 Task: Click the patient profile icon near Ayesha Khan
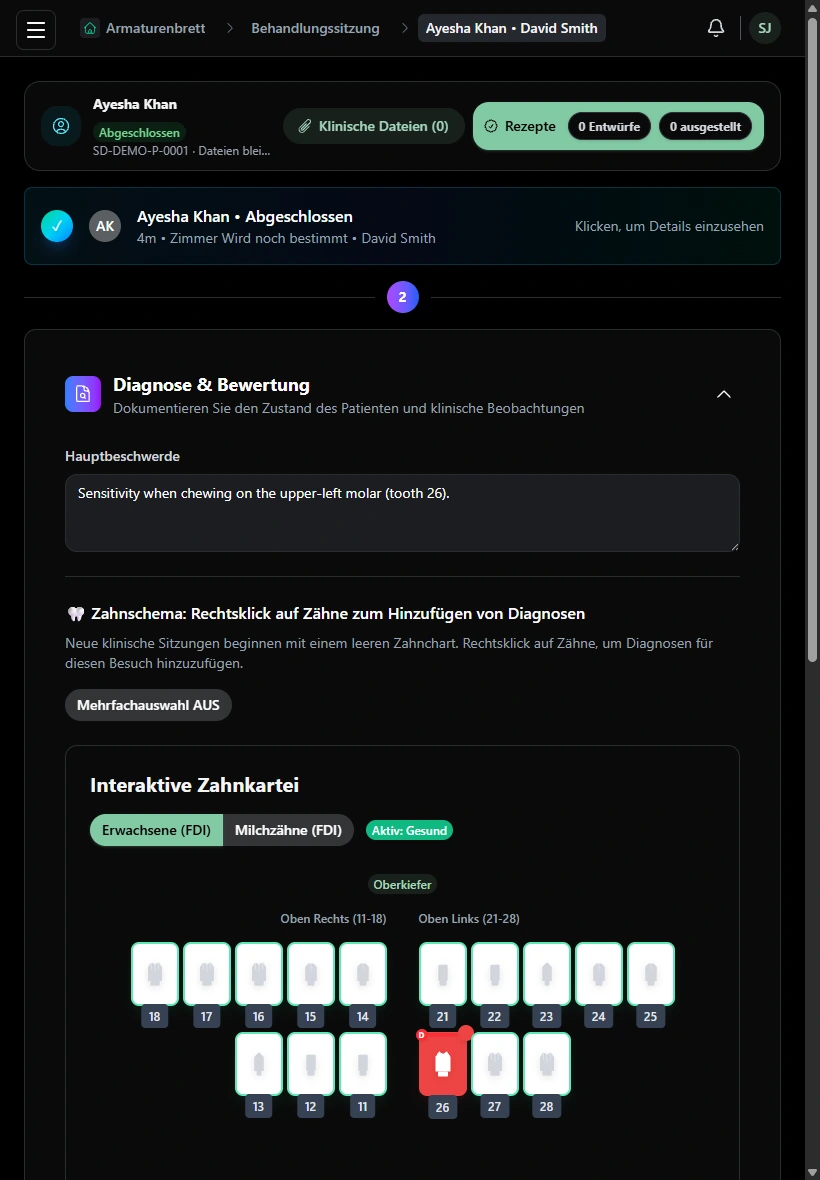[x=61, y=126]
